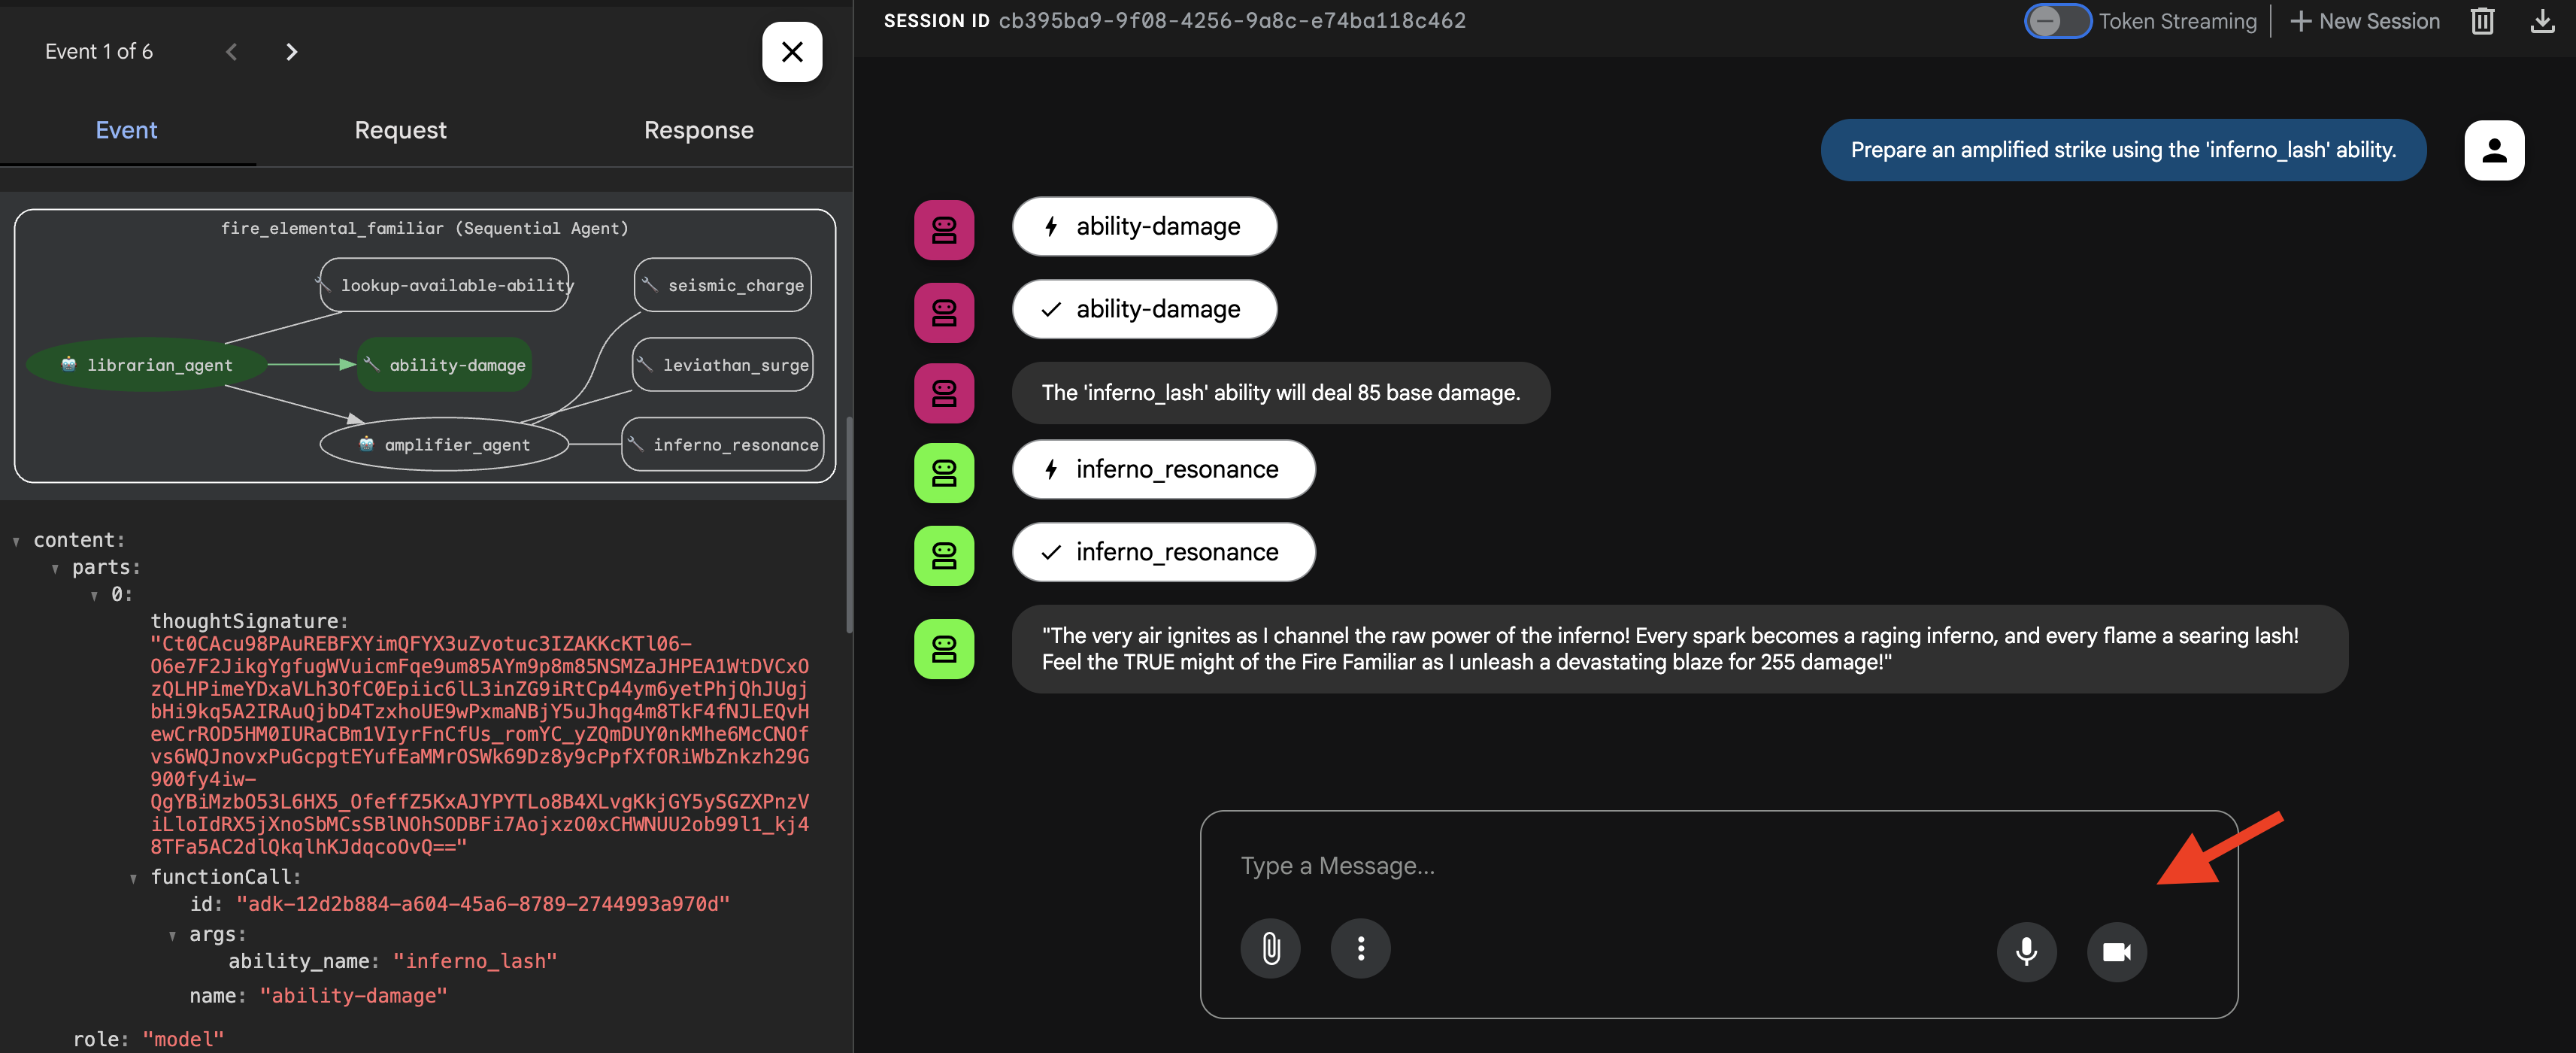Collapse the args tree node
Screen dimensions: 2576x1053
pyautogui.click(x=172, y=936)
